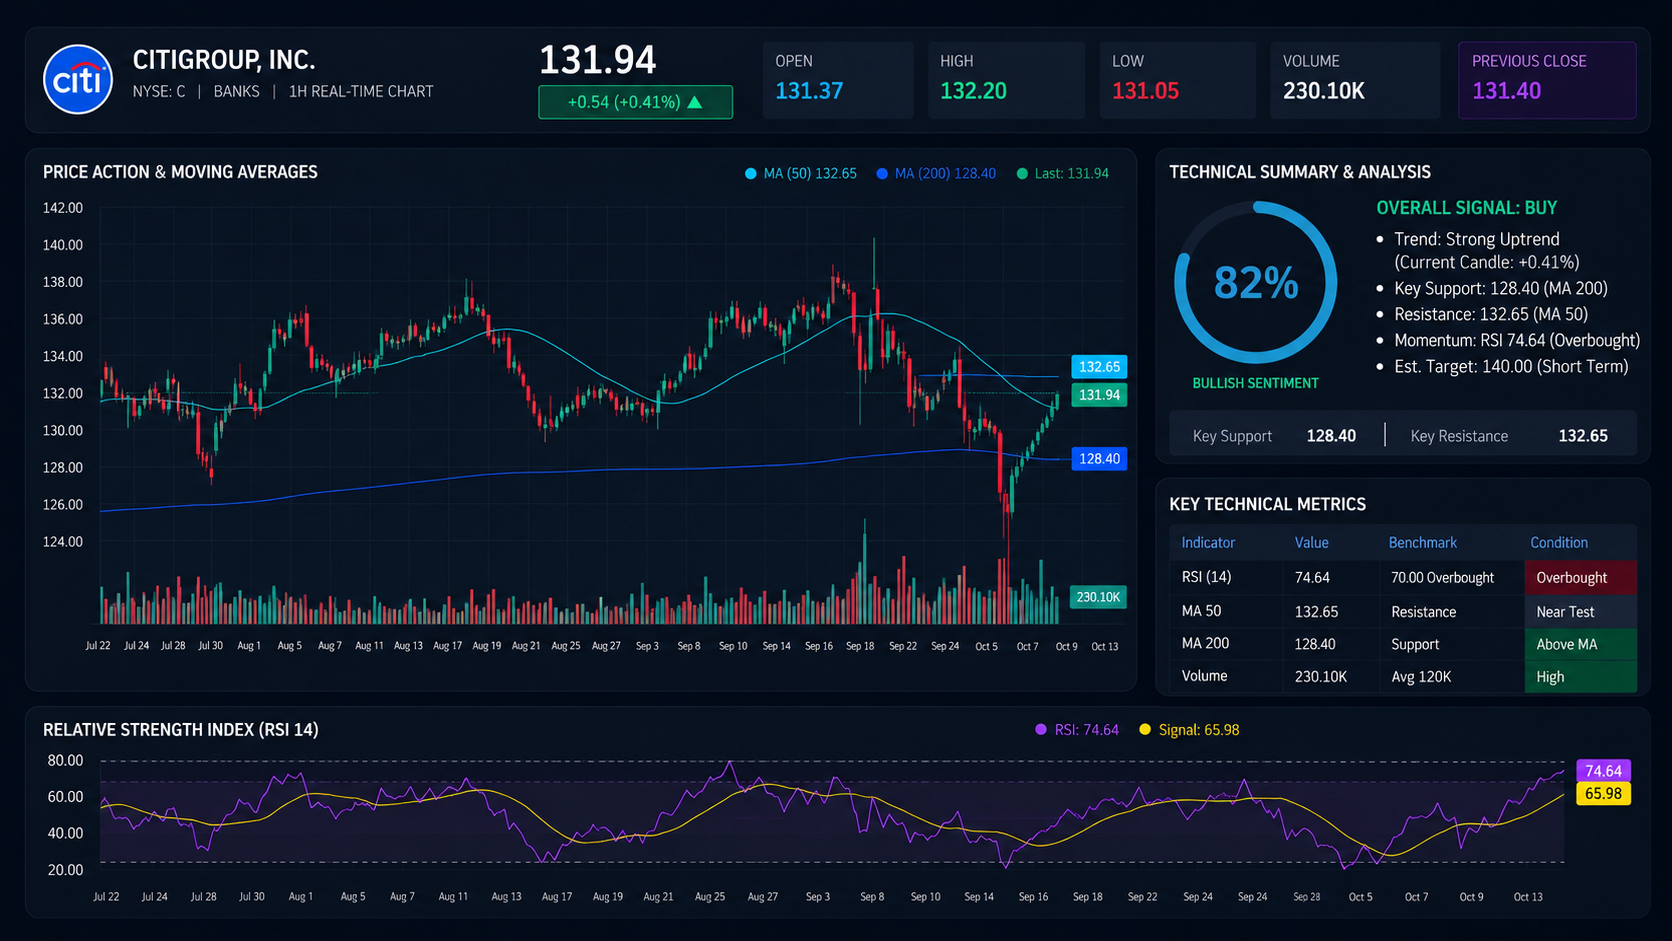The image size is (1672, 941).
Task: Click the 142.00 price axis label
Action: (62, 208)
